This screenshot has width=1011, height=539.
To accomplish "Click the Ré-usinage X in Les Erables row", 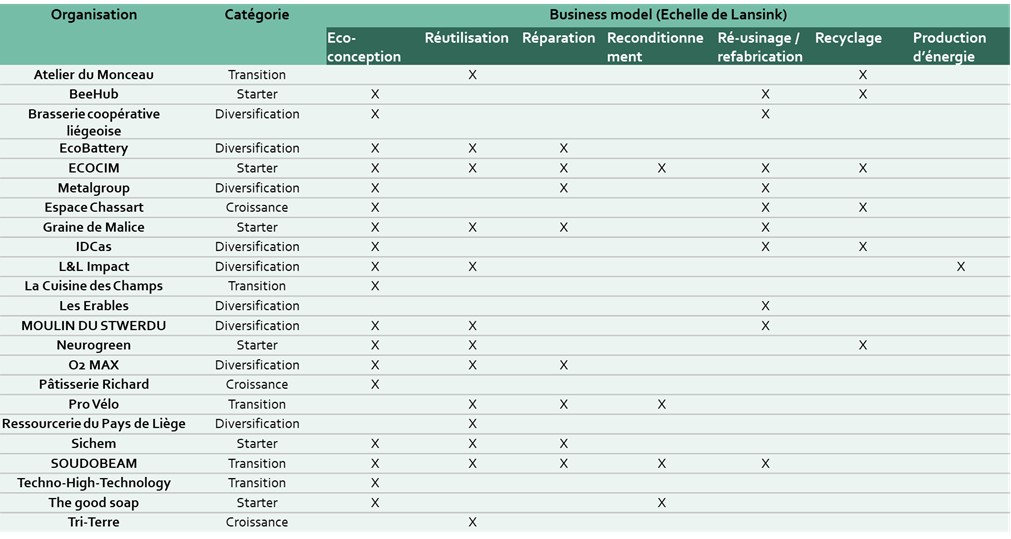I will pyautogui.click(x=765, y=306).
